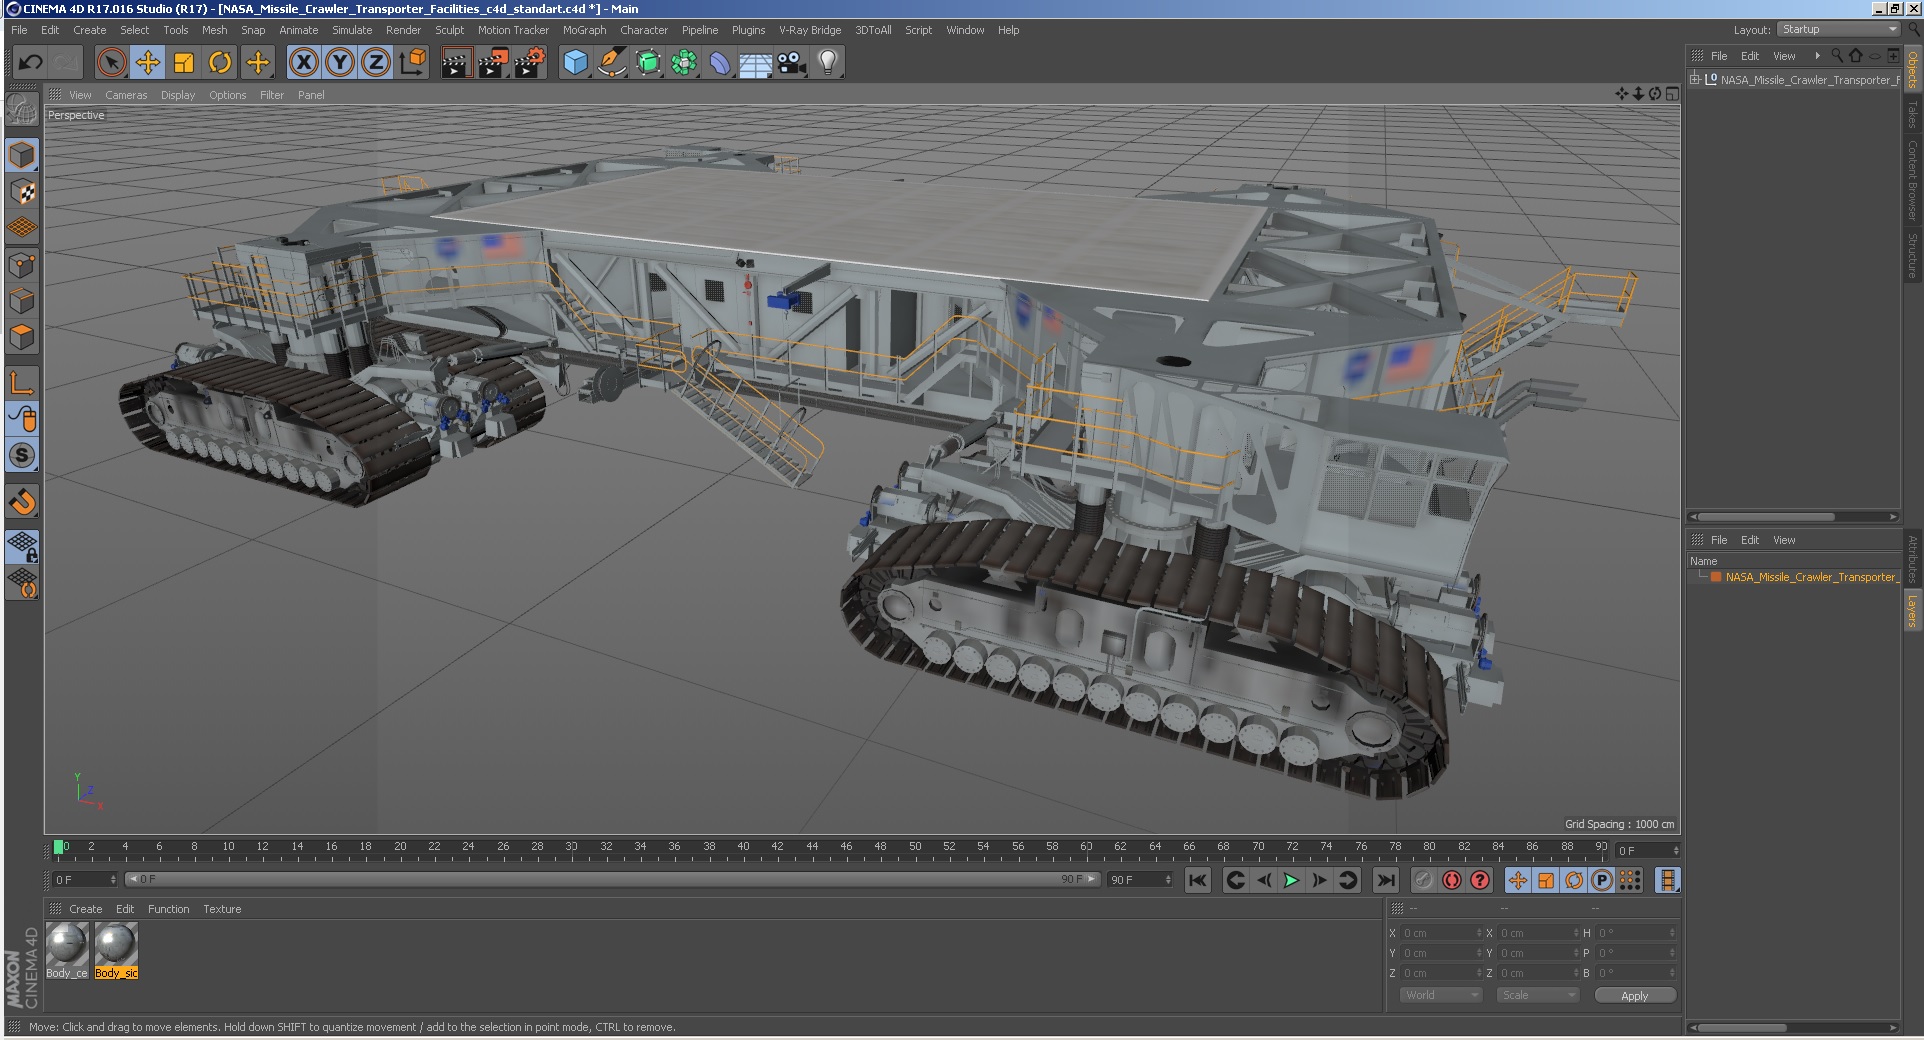
Task: Expand NASA_Missile_Crawler_Transporter object tree
Action: click(x=1695, y=80)
